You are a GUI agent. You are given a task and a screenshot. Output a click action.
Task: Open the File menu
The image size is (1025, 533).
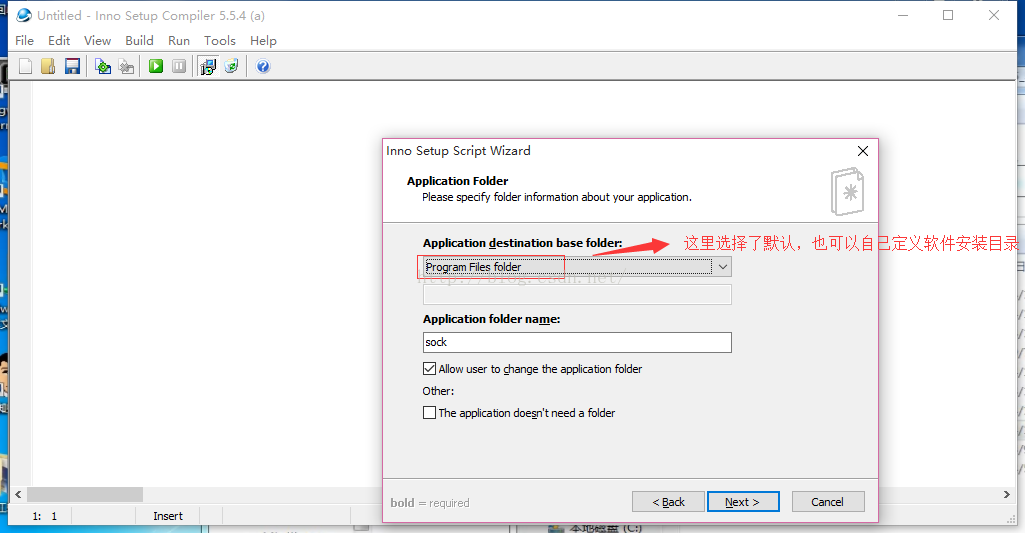(24, 41)
